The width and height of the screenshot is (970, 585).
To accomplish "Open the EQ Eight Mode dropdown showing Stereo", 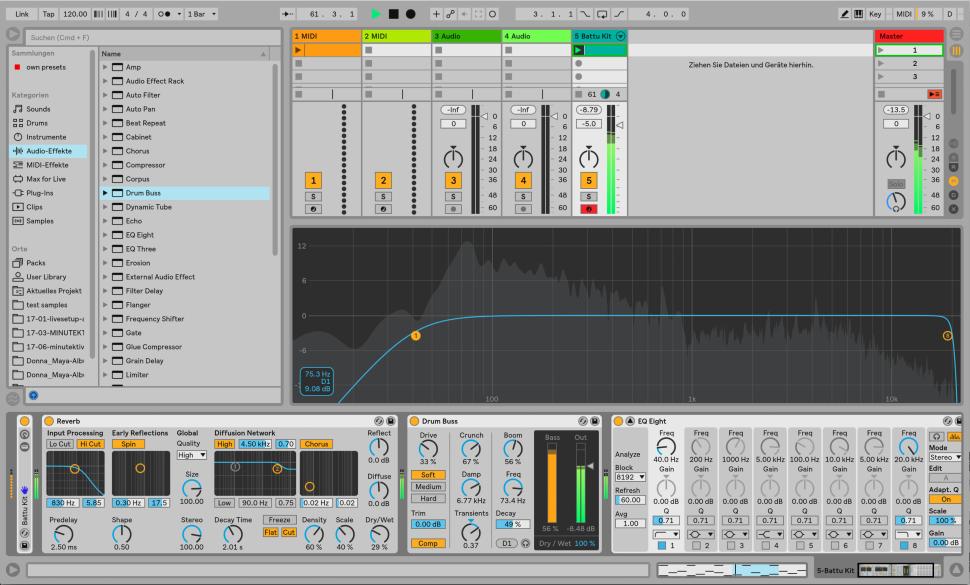I will (x=944, y=456).
